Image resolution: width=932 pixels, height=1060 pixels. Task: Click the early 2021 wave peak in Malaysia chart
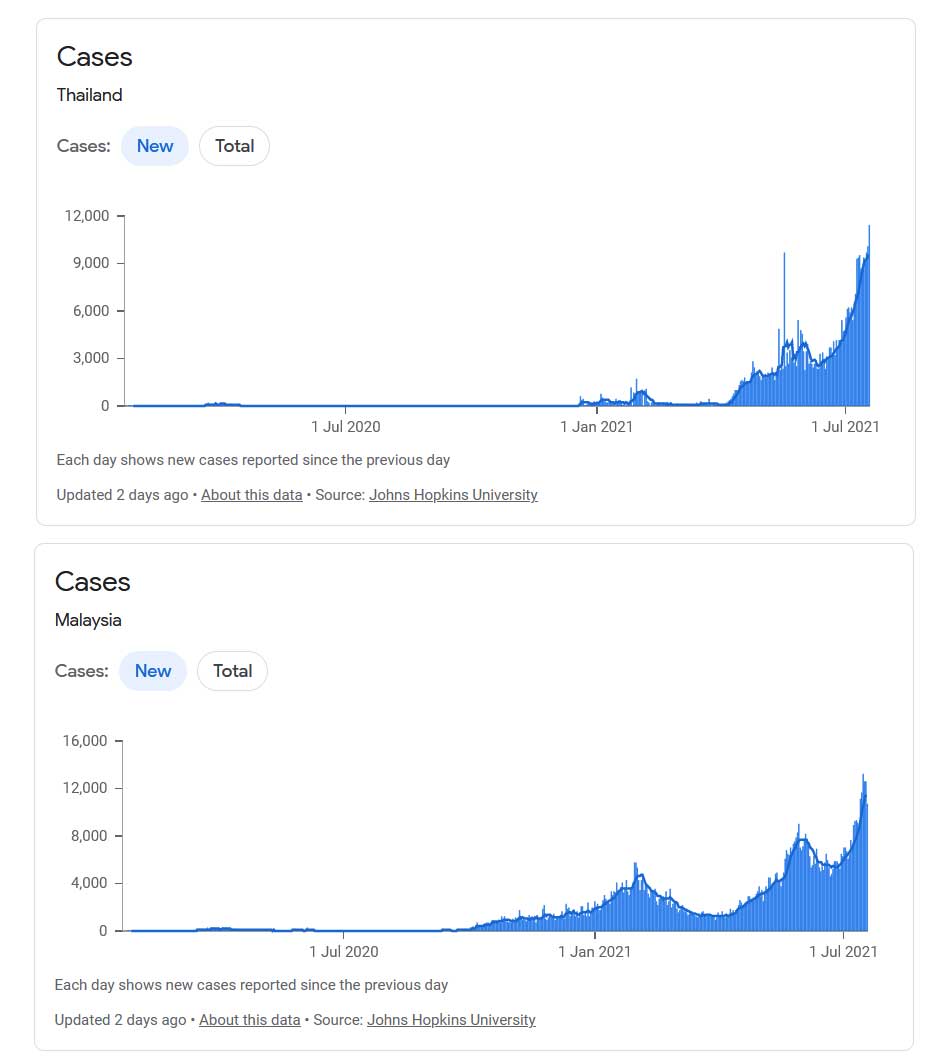coord(635,896)
